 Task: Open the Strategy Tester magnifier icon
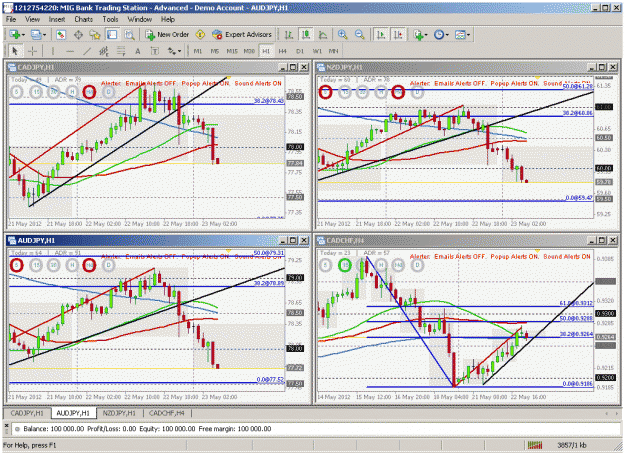(x=129, y=35)
